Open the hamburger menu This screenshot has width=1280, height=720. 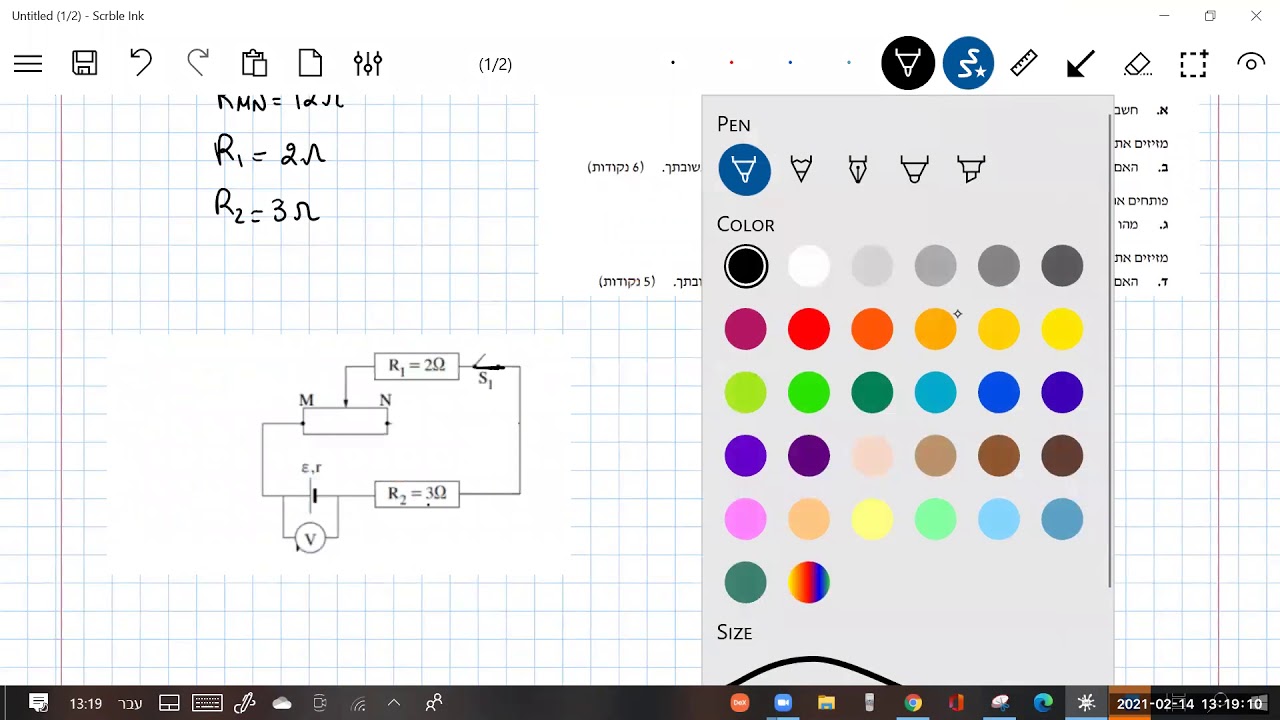[28, 64]
